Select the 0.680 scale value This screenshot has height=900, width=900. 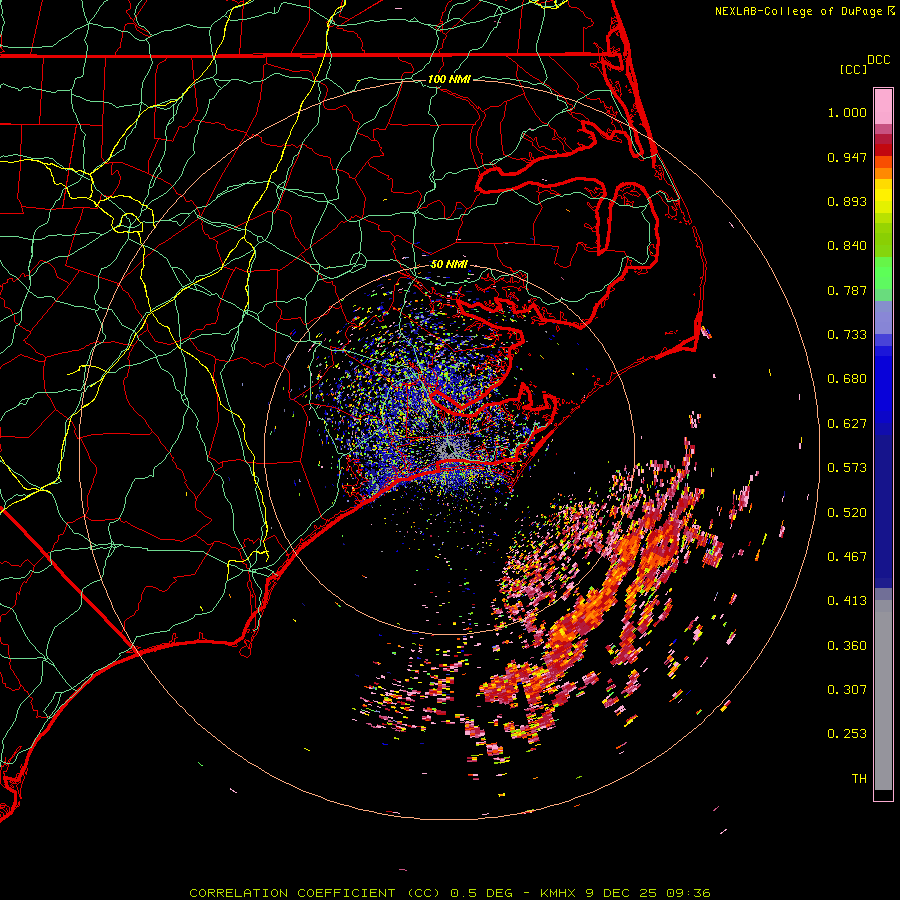847,379
